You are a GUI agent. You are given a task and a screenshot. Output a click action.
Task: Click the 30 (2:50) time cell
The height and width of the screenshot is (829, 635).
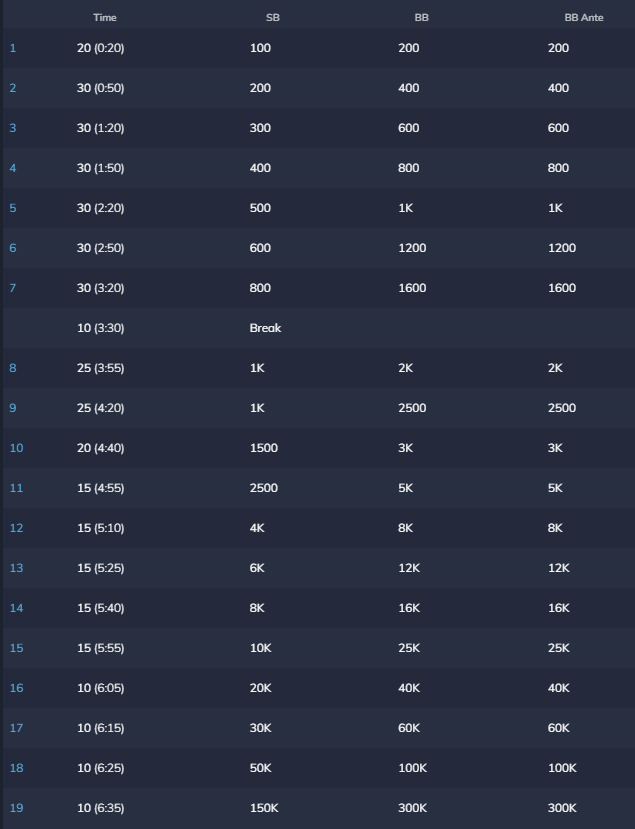[100, 248]
